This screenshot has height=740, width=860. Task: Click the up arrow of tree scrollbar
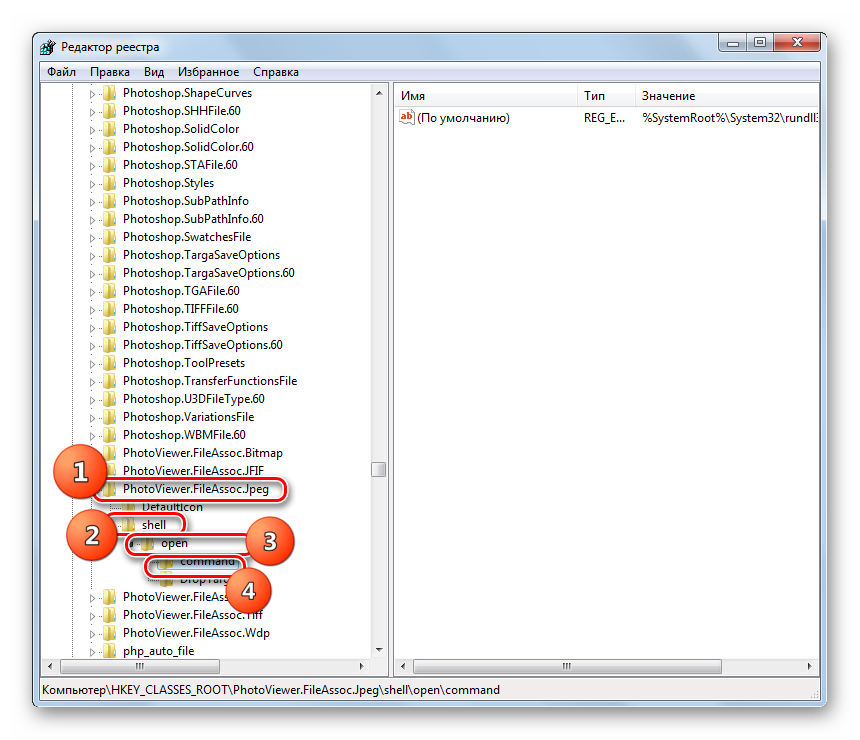pyautogui.click(x=379, y=93)
